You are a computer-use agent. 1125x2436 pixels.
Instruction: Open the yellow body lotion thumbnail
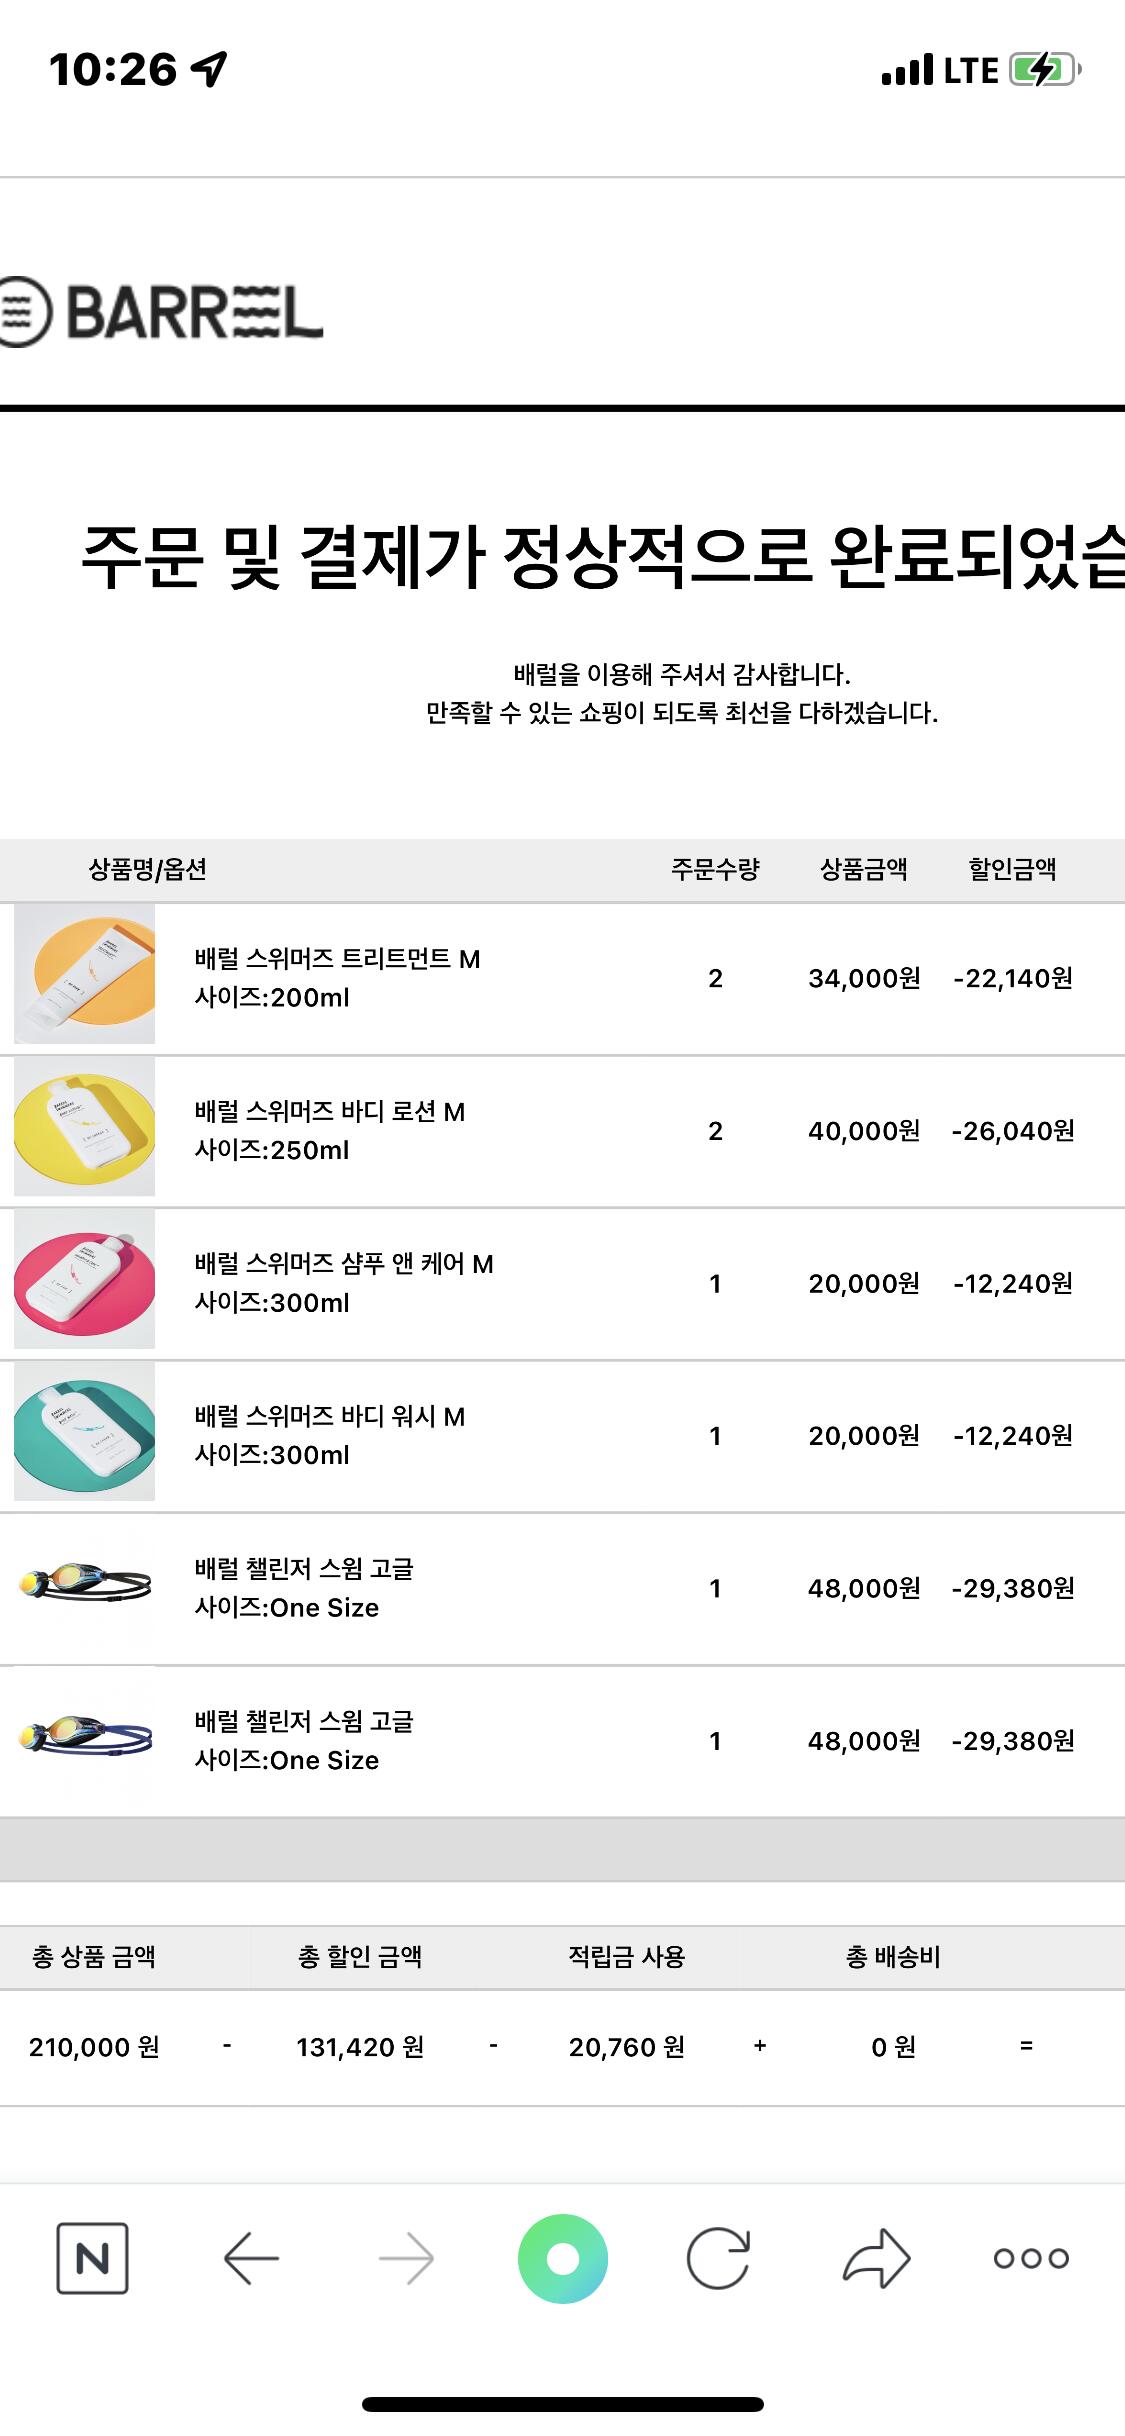click(x=84, y=1127)
